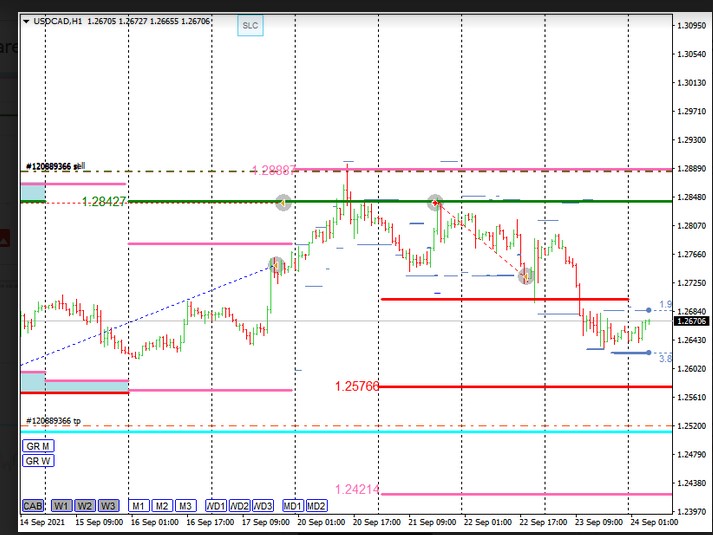Click the green 1.28427 level label

(x=104, y=202)
